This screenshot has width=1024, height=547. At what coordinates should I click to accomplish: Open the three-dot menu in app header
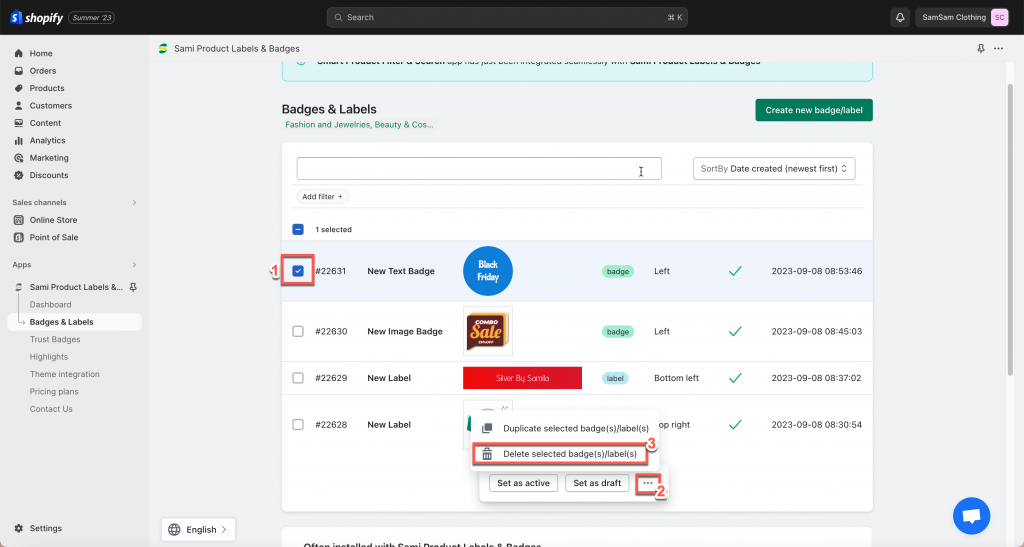point(999,48)
